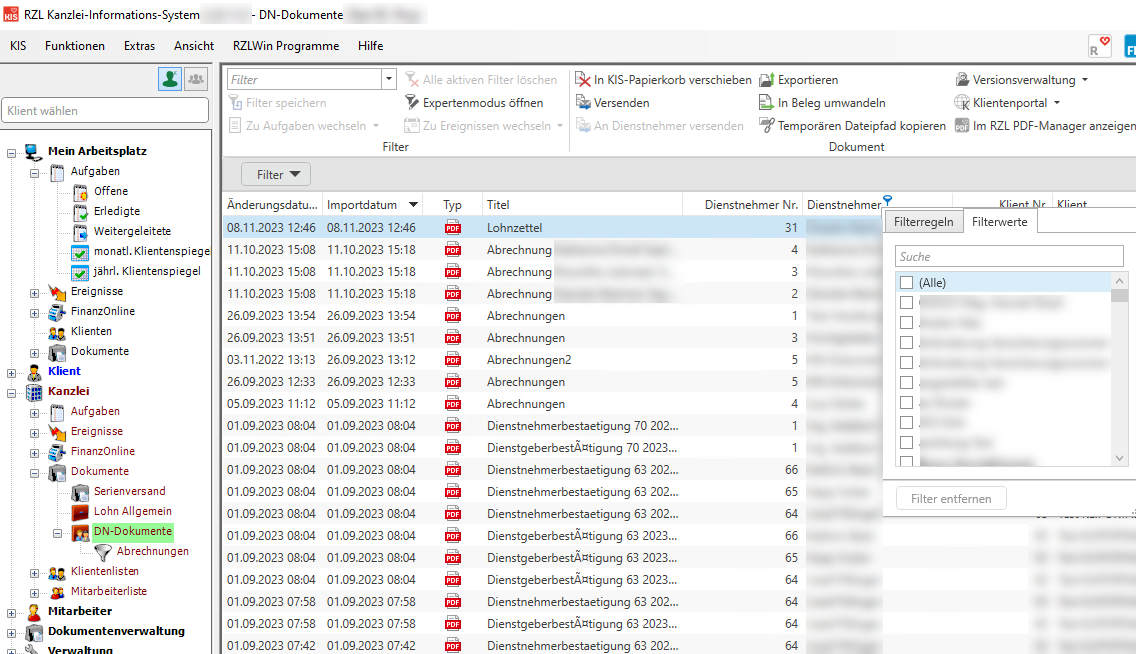Open PDF icon of the Lohnzettel row
This screenshot has height=654, width=1136.
pyautogui.click(x=453, y=228)
